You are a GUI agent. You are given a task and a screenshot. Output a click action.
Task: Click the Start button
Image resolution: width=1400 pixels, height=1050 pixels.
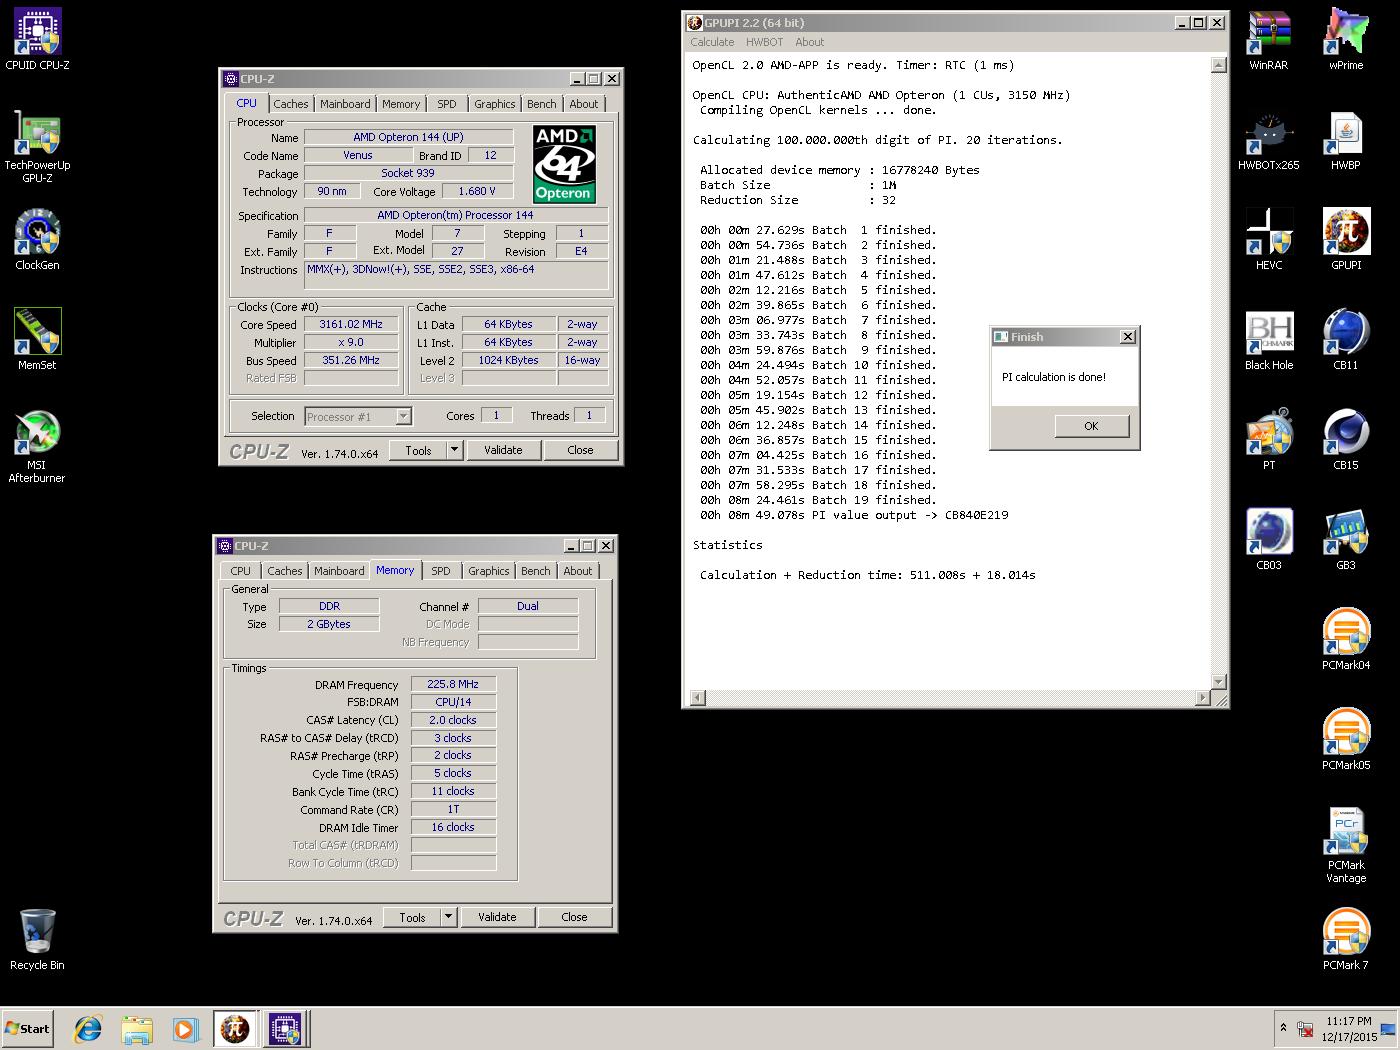27,1028
